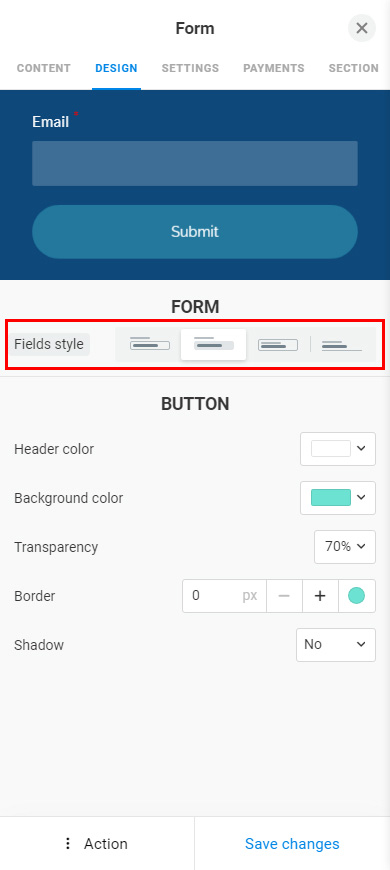The height and width of the screenshot is (870, 390).
Task: Open the Shadow dropdown set to No
Action: [336, 645]
